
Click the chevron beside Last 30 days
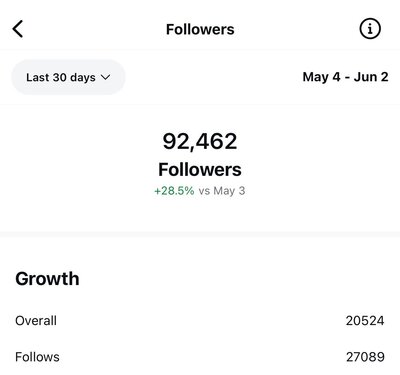click(x=105, y=77)
